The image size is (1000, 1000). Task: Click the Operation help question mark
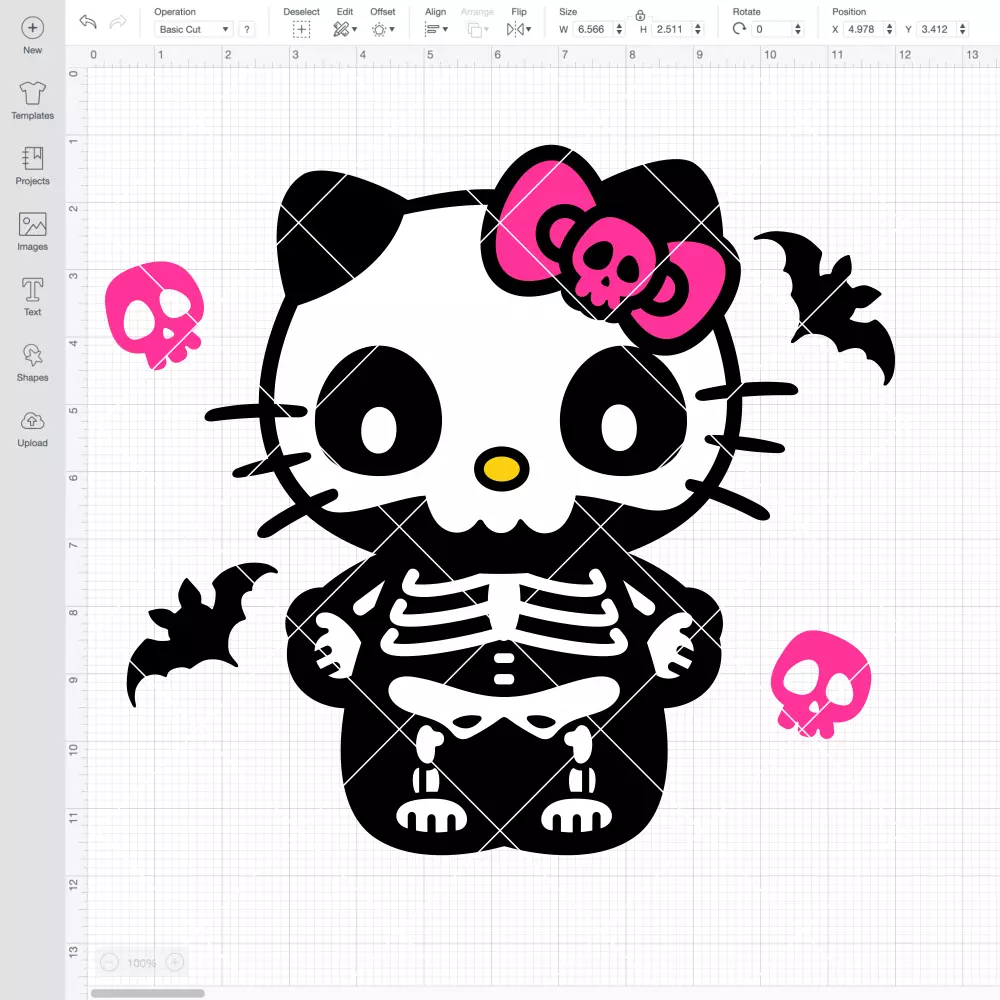[x=247, y=29]
